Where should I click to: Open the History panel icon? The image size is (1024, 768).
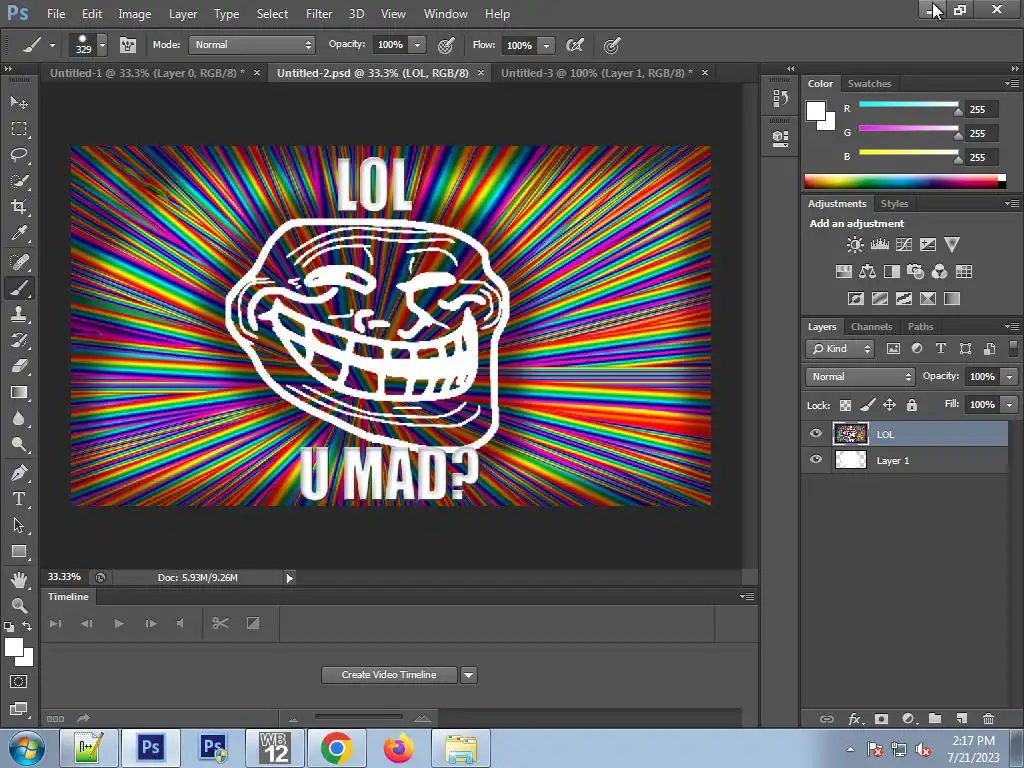pos(780,99)
